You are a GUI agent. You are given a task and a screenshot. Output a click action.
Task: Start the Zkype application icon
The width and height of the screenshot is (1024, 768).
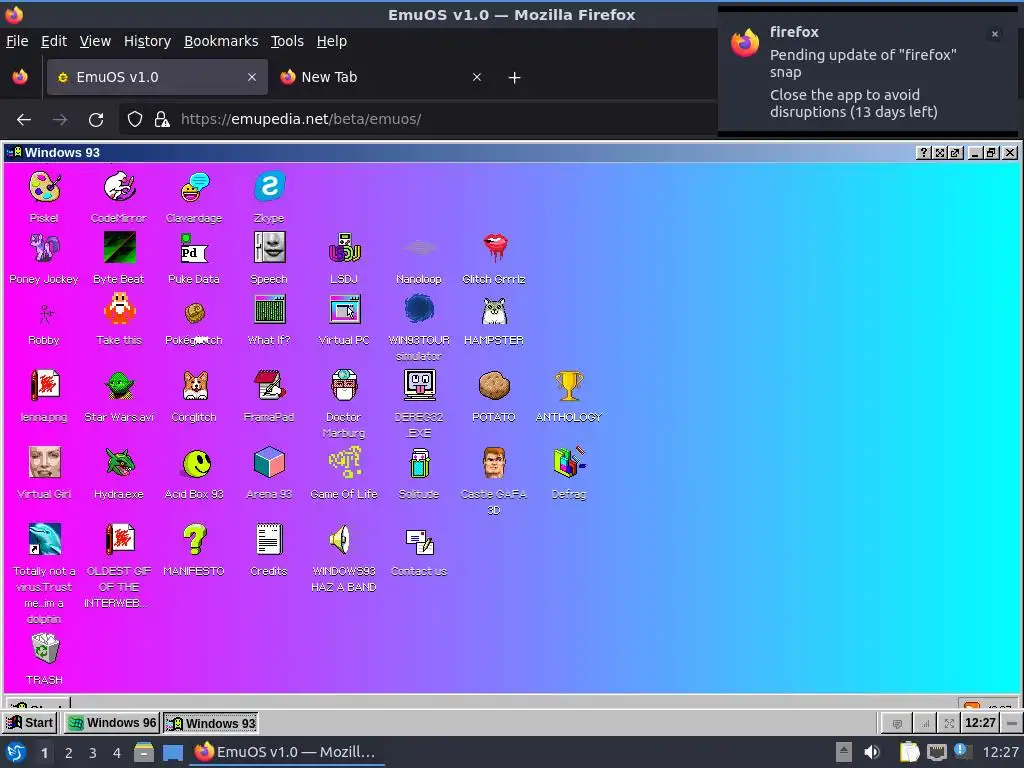pyautogui.click(x=269, y=188)
